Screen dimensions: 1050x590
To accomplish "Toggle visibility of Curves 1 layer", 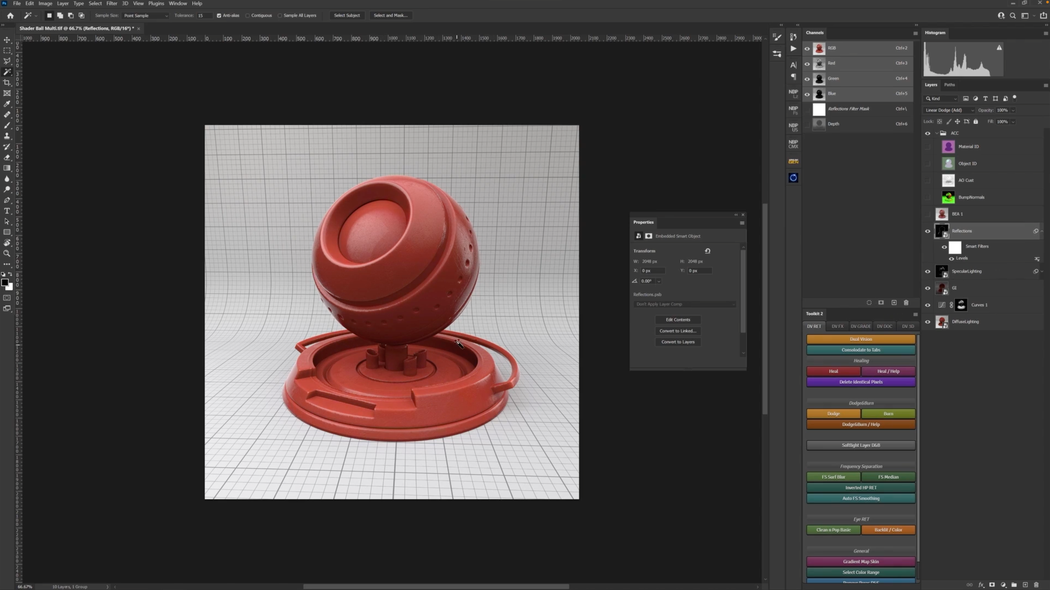I will click(928, 305).
